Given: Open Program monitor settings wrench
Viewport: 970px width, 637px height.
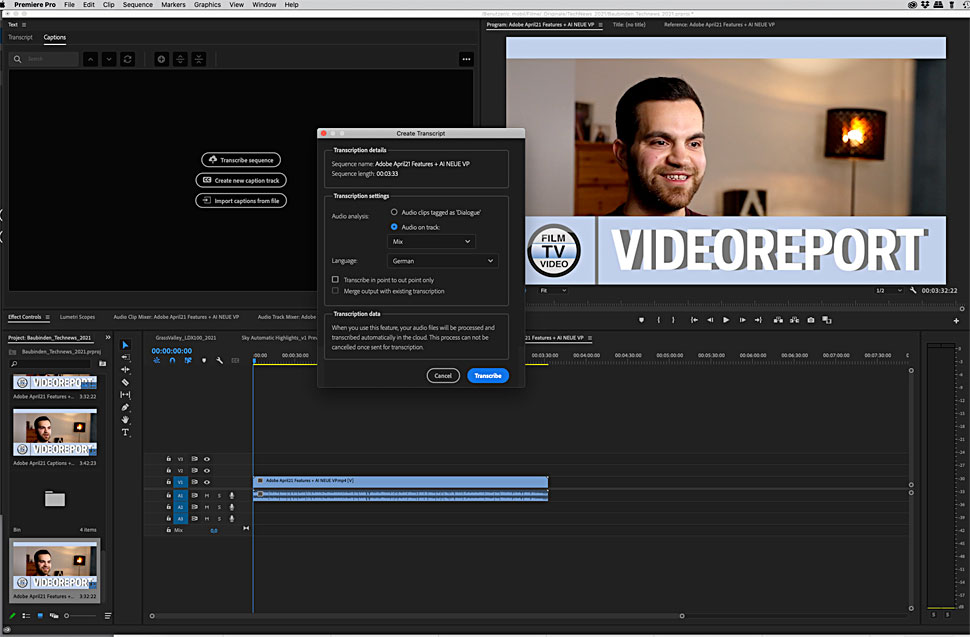Looking at the screenshot, I should pos(912,290).
